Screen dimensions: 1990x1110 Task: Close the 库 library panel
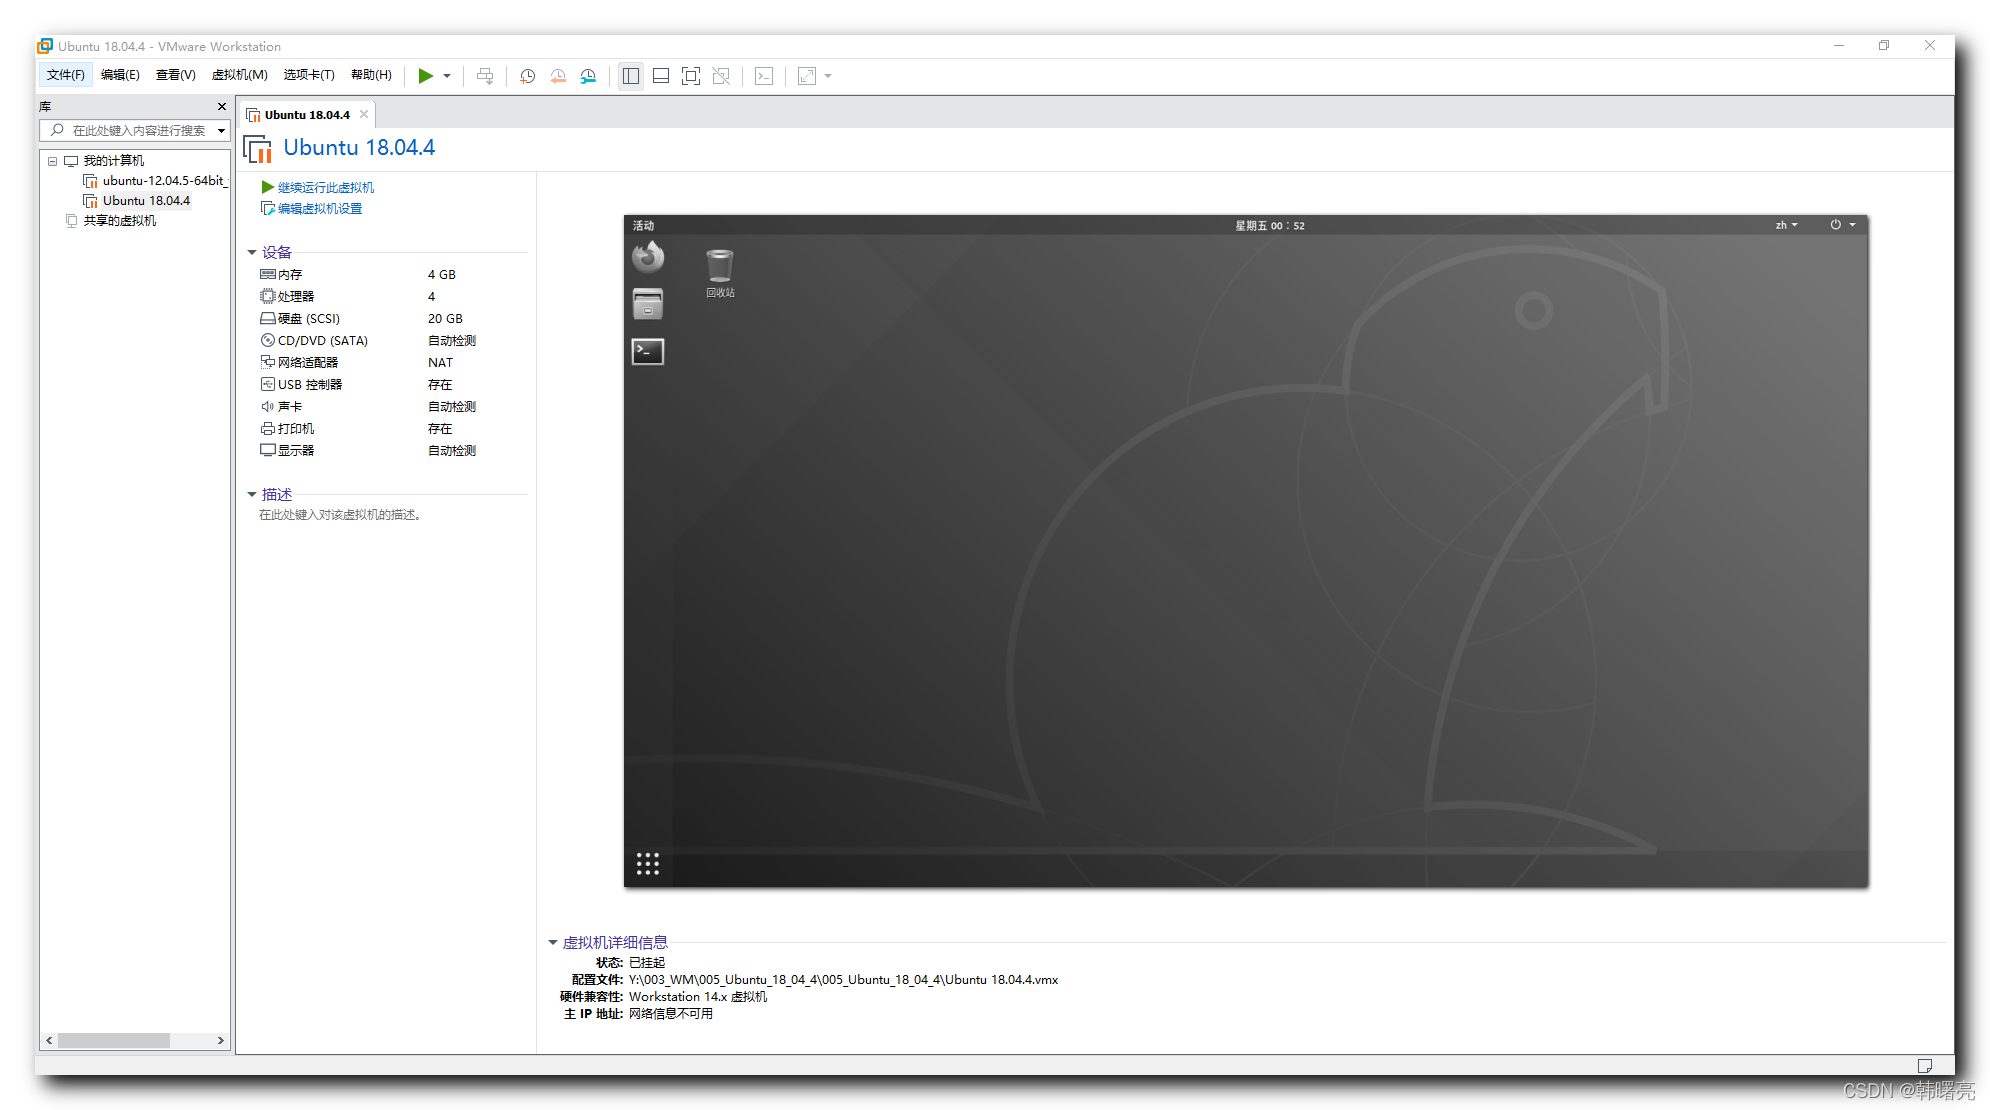point(222,106)
